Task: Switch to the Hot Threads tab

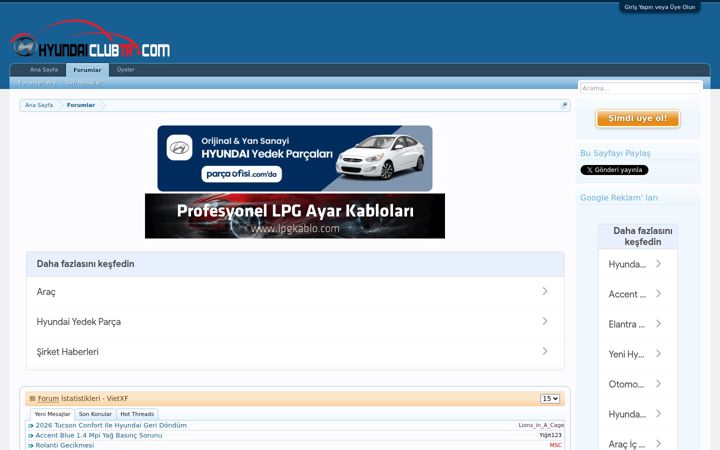Action: coord(137,414)
